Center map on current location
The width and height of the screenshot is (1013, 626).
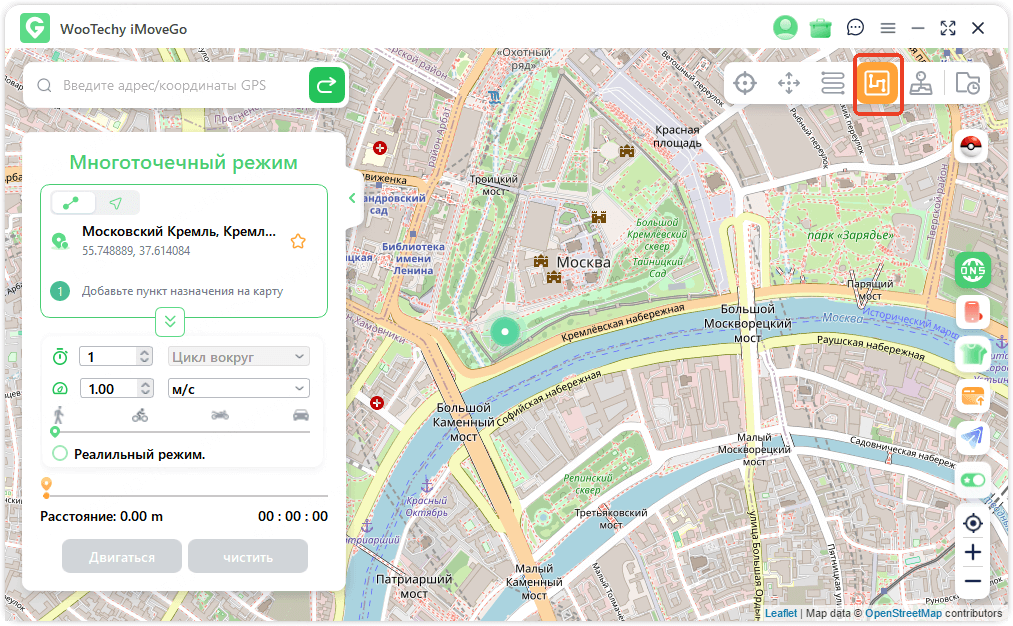(x=972, y=523)
